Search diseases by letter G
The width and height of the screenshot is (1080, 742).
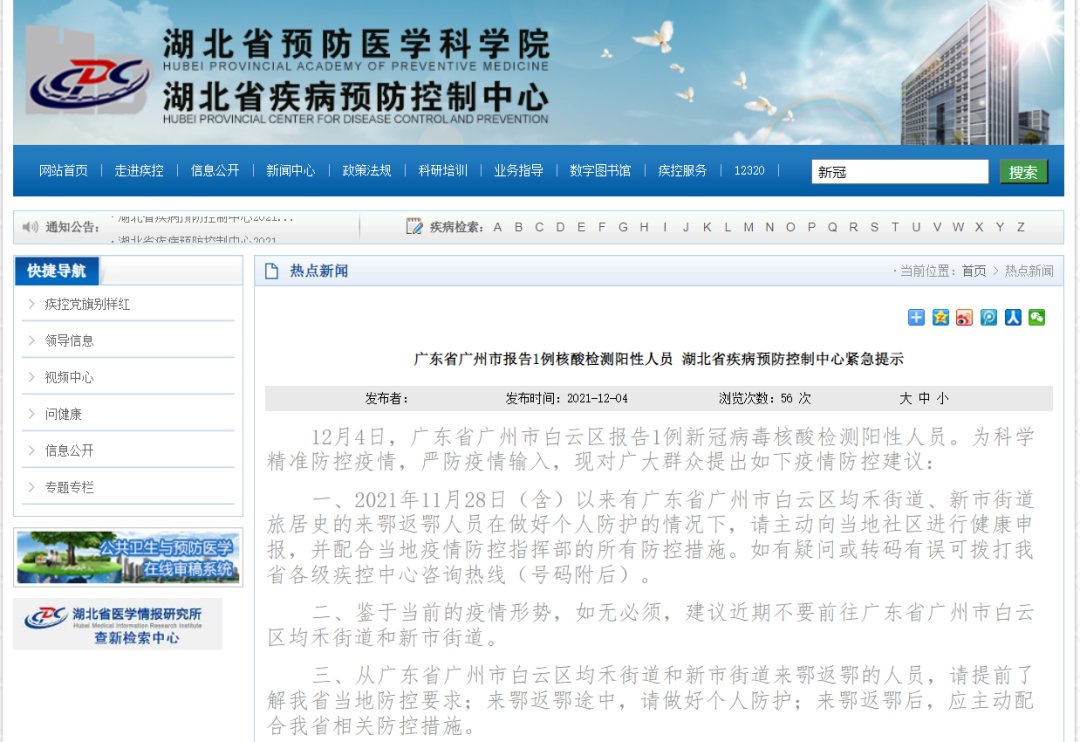623,227
